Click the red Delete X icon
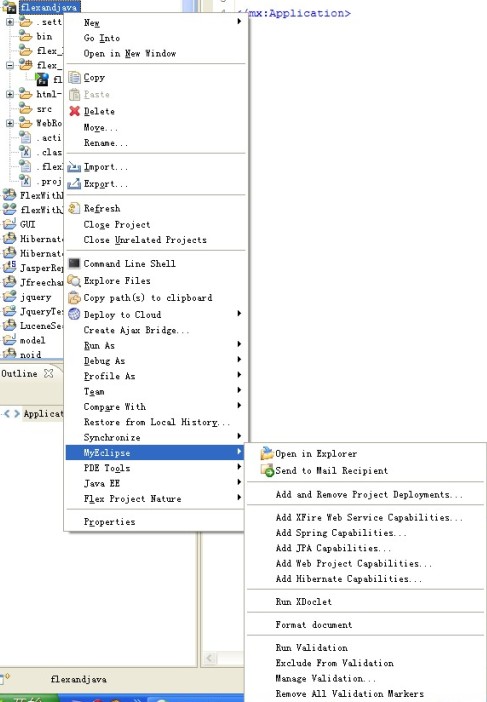The width and height of the screenshot is (487, 702). point(74,111)
